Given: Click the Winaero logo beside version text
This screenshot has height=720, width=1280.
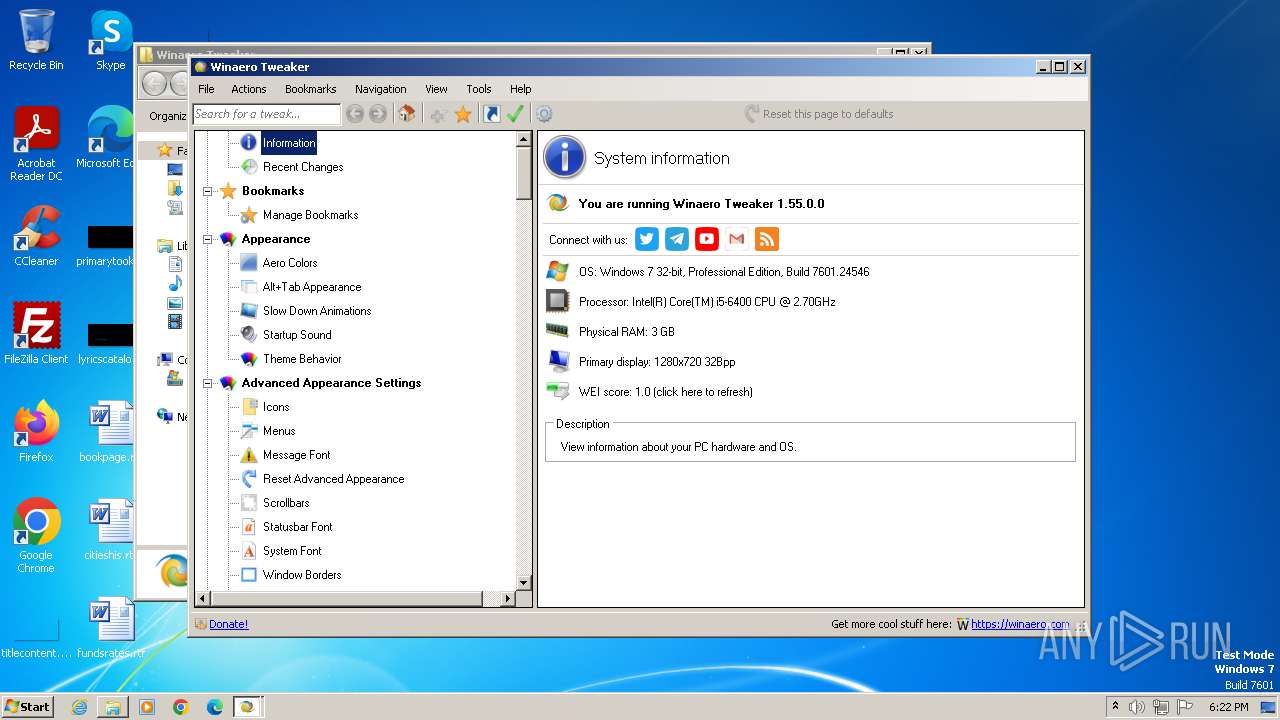Looking at the screenshot, I should pyautogui.click(x=558, y=203).
